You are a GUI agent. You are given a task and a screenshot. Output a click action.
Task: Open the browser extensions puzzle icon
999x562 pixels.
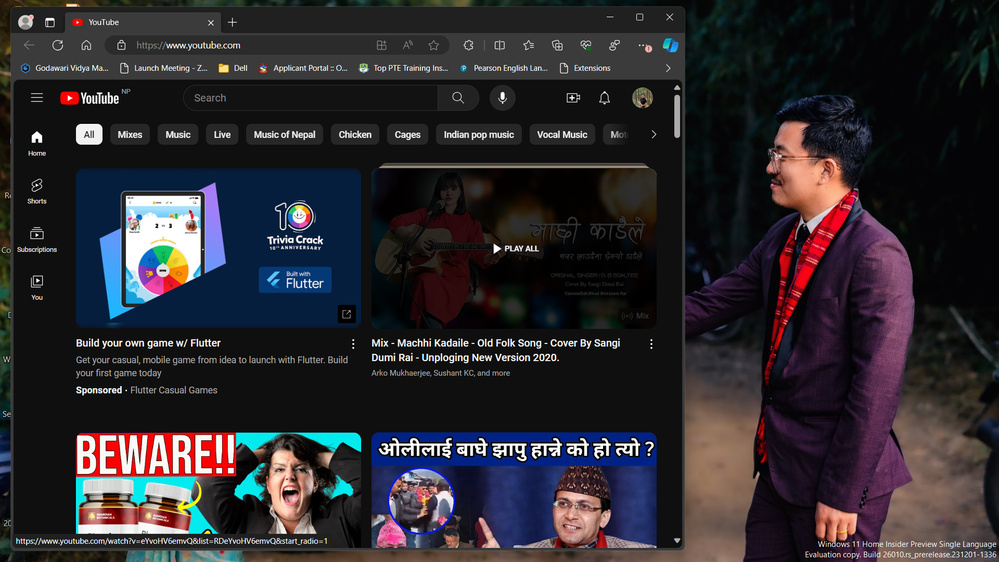point(468,45)
